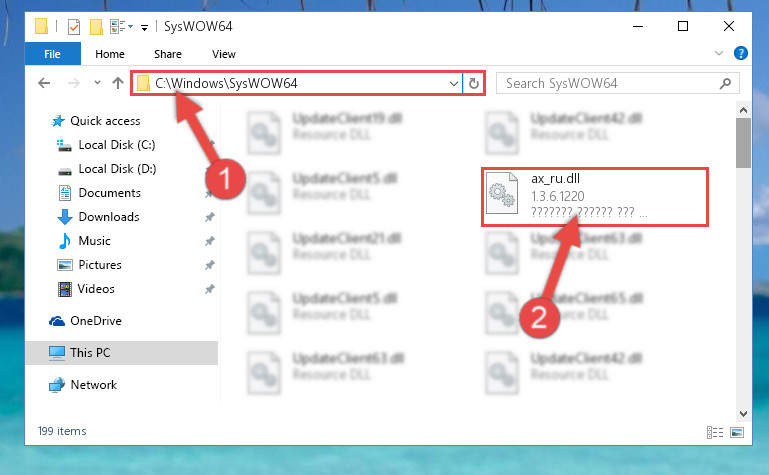Screen dimensions: 769x475
Task: Click the search magnifier icon
Action: click(725, 83)
